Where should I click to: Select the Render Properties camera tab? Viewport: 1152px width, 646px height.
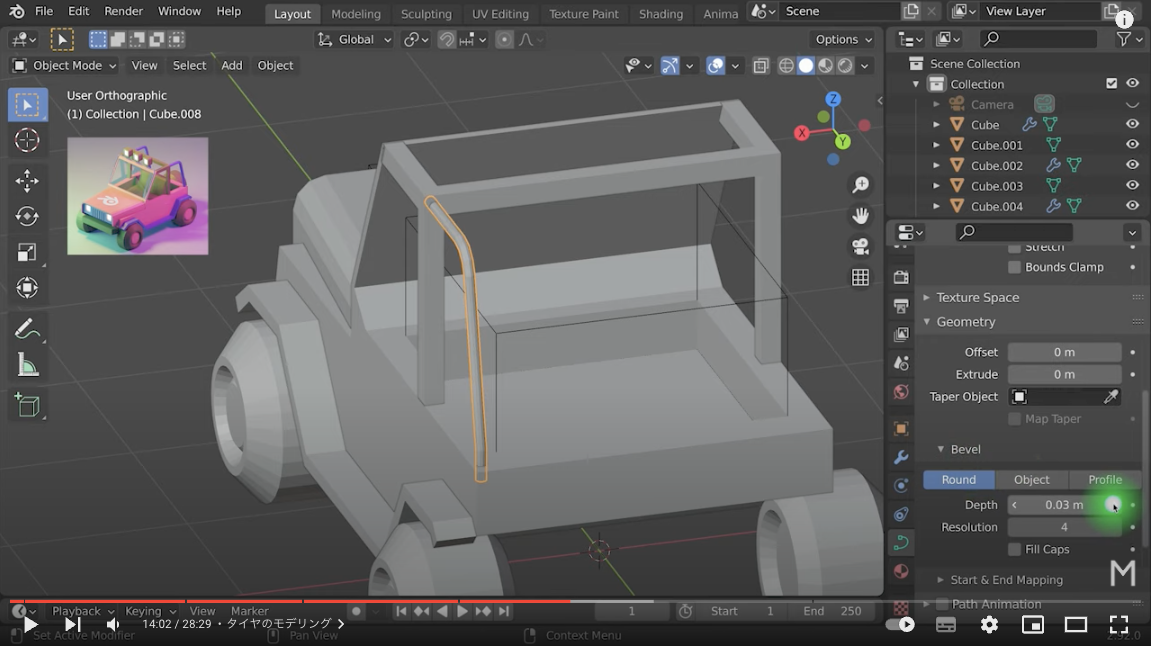(x=900, y=277)
